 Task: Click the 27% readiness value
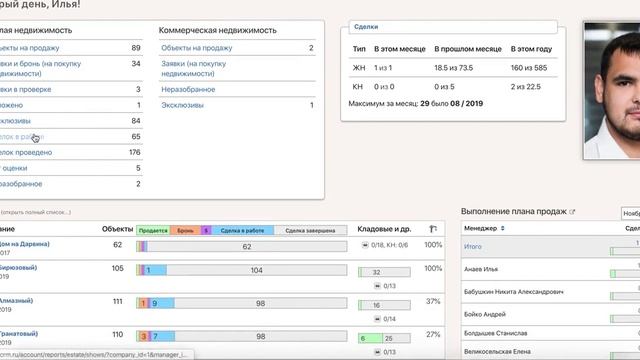[433, 334]
